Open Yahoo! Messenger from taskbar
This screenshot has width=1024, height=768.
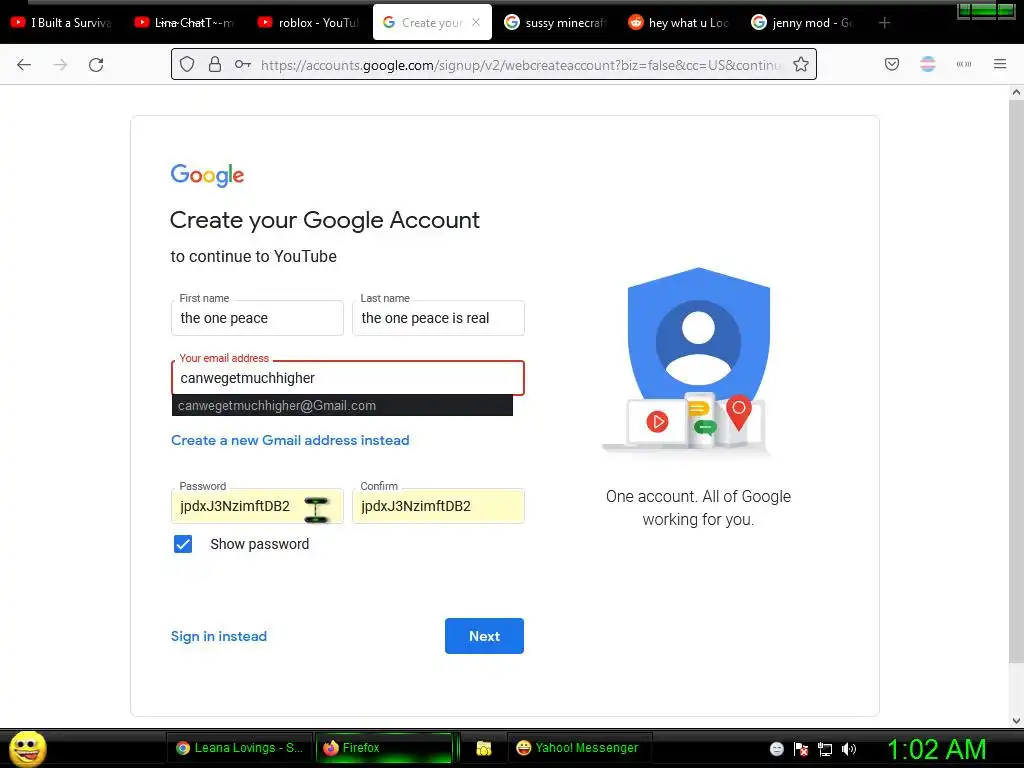577,748
